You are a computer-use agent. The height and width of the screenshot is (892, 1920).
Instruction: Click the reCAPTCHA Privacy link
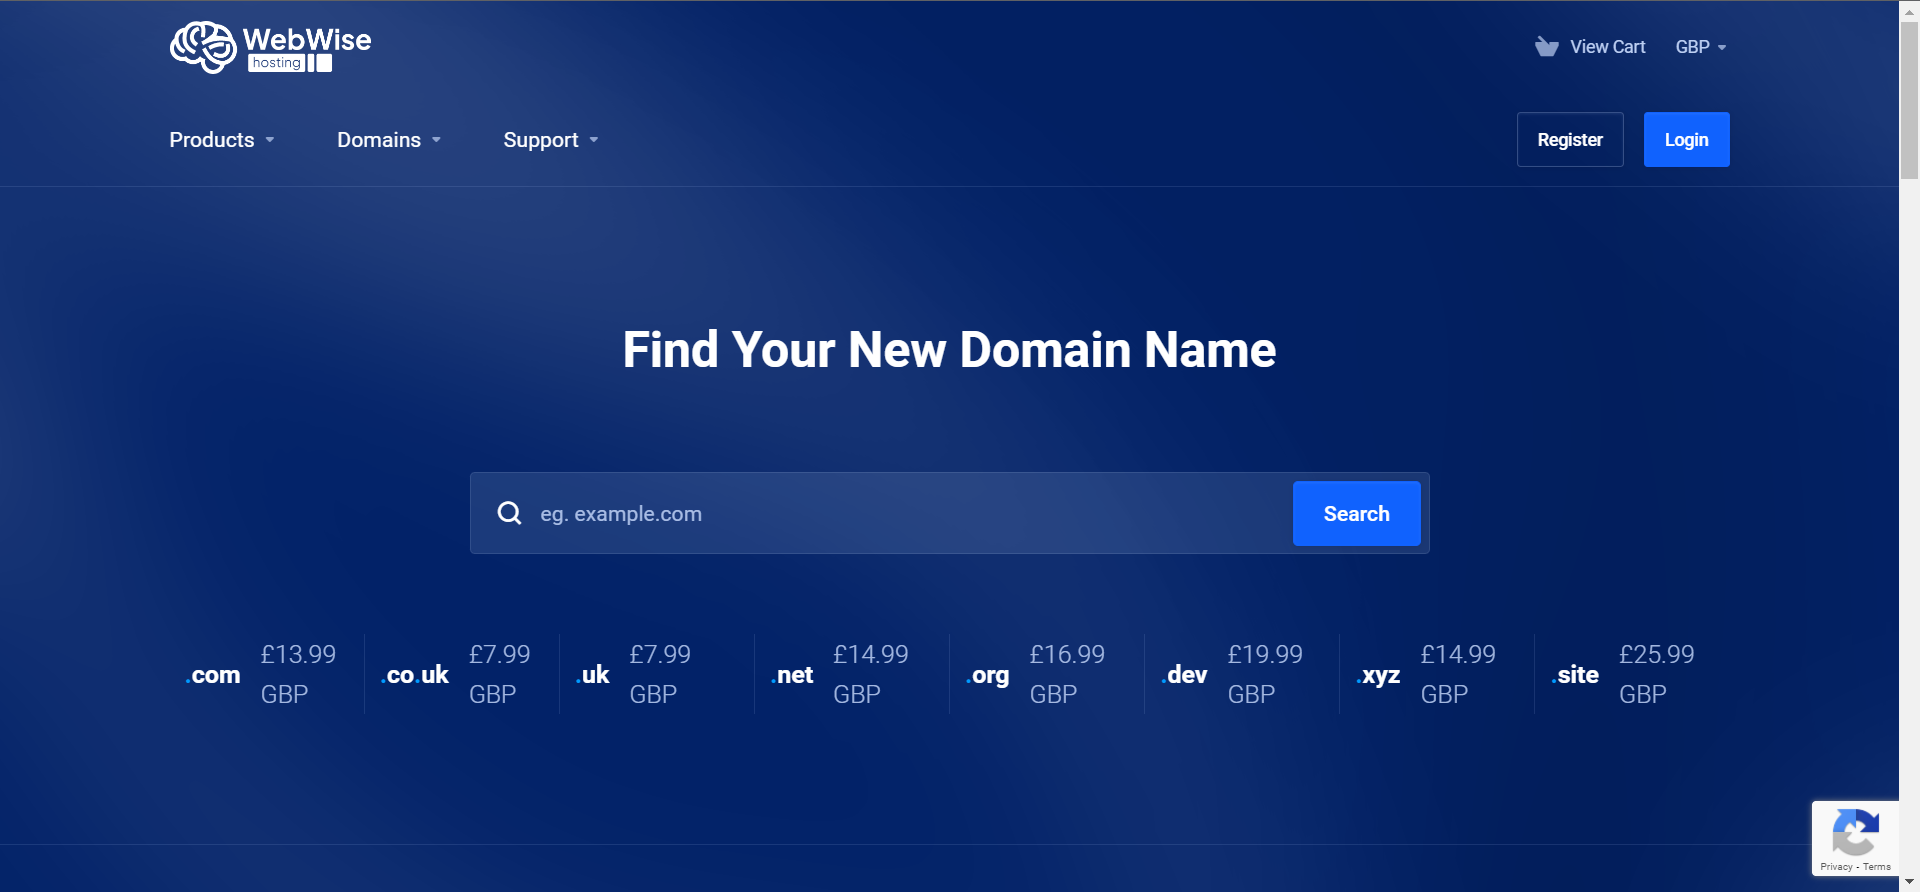1835,867
